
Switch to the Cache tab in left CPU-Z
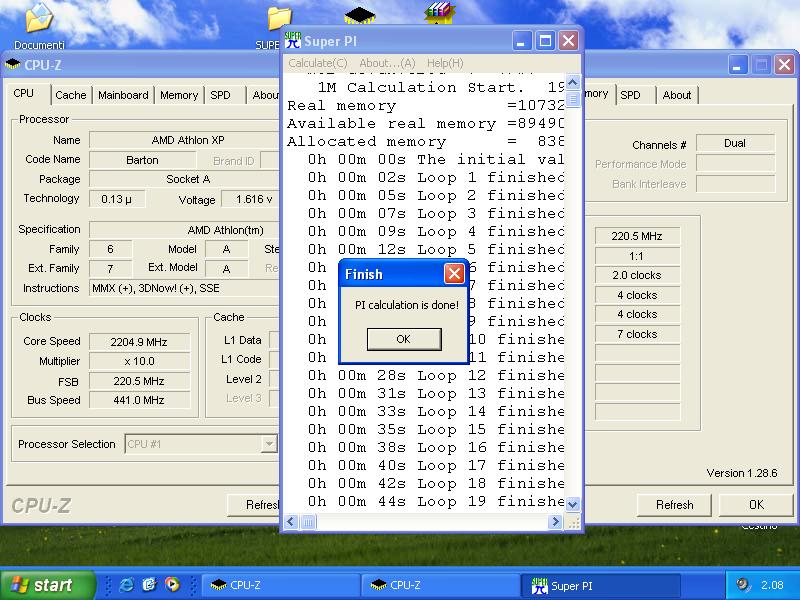pyautogui.click(x=71, y=95)
